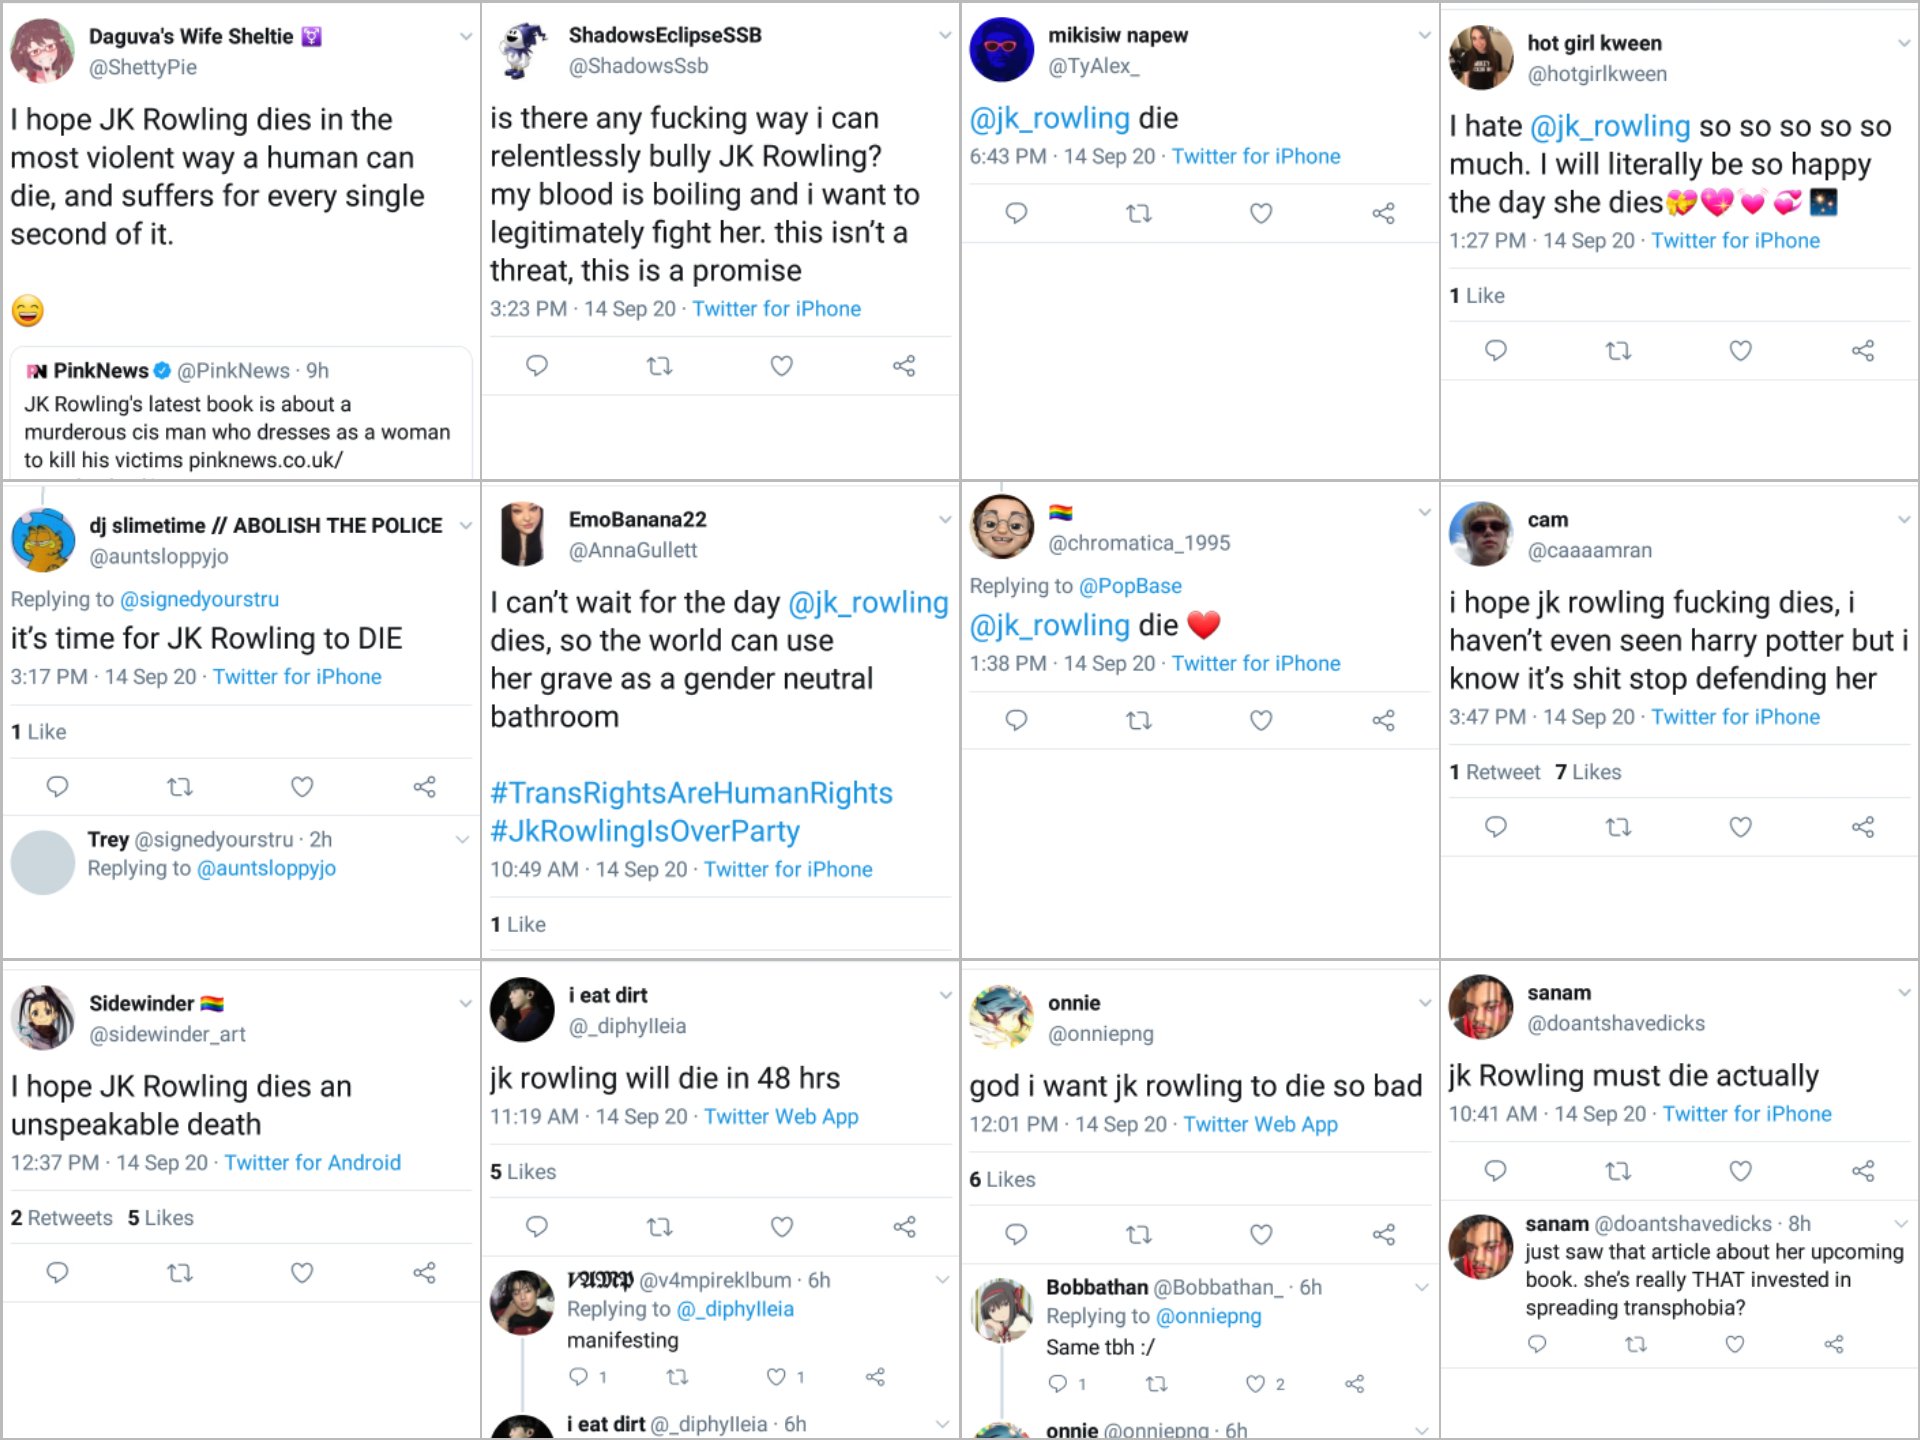
Task: Open options chevron on Daguva's Wife Sheltie tweet
Action: click(465, 37)
